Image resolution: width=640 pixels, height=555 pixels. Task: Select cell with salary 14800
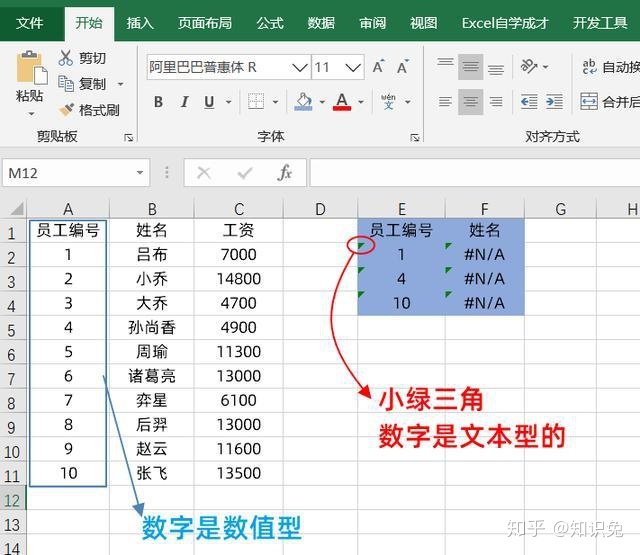click(x=239, y=279)
